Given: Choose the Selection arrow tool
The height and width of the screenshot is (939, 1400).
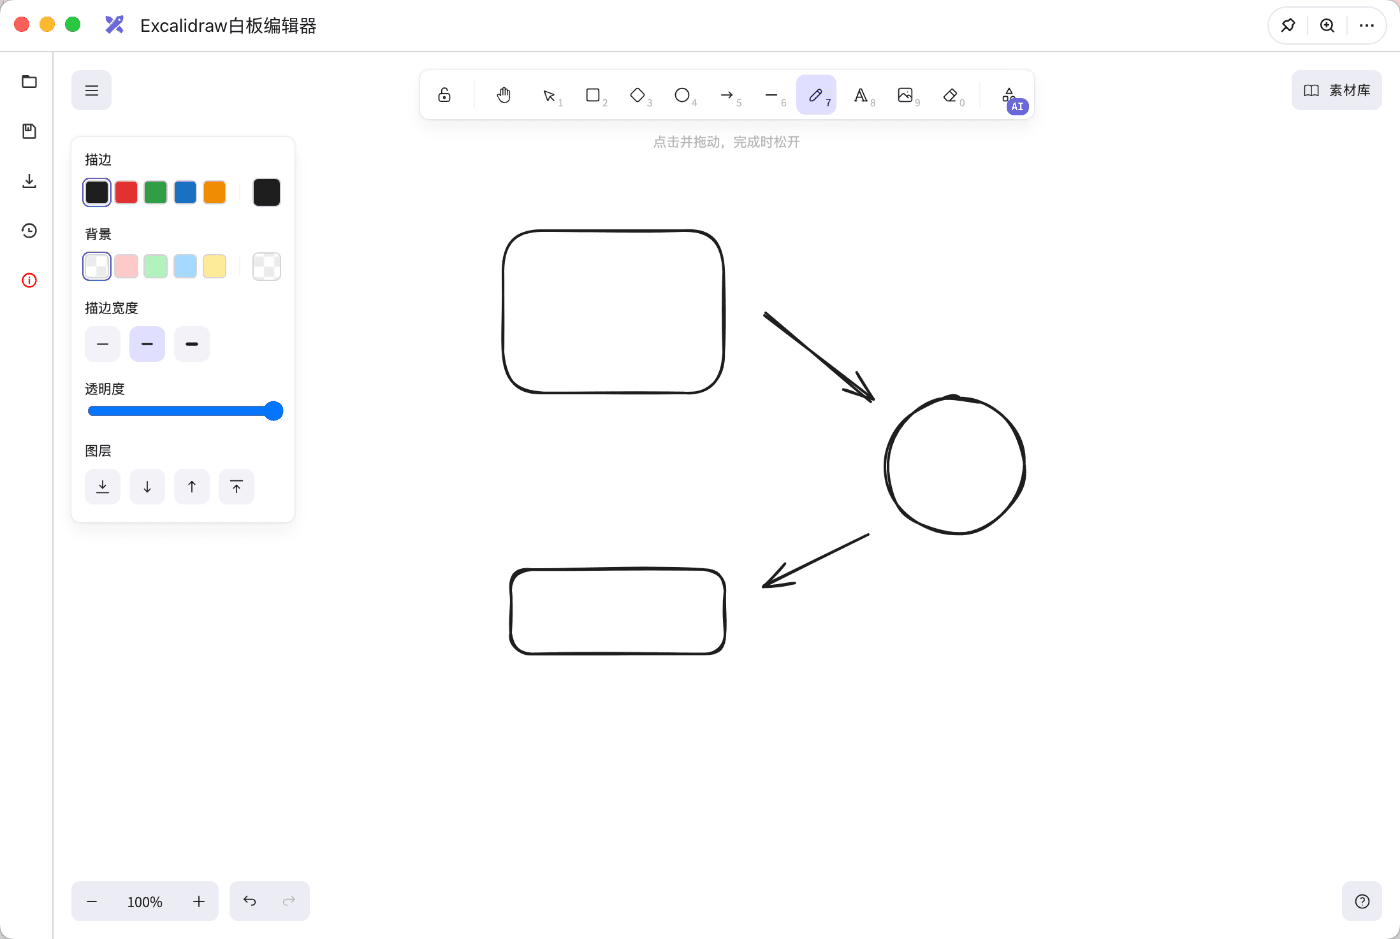Looking at the screenshot, I should (549, 95).
